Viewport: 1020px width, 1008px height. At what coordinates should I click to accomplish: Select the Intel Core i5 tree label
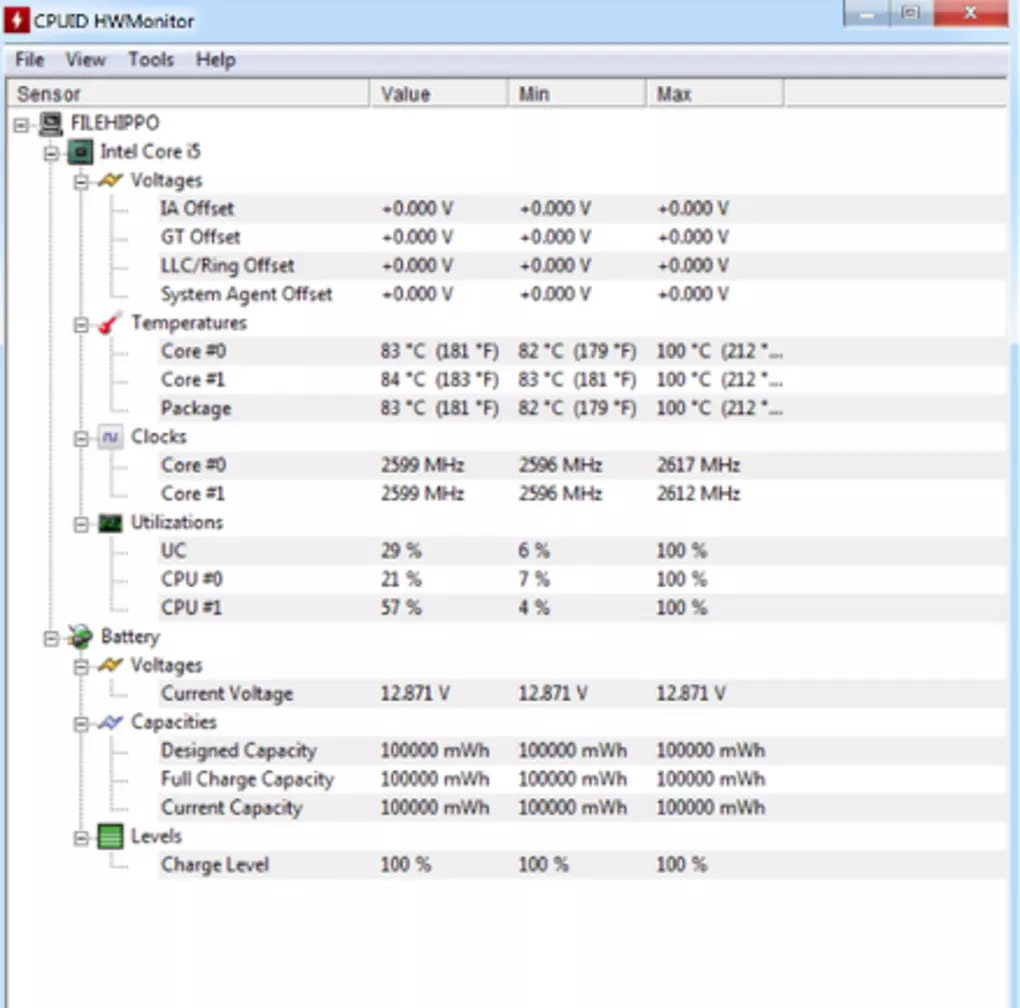[150, 152]
